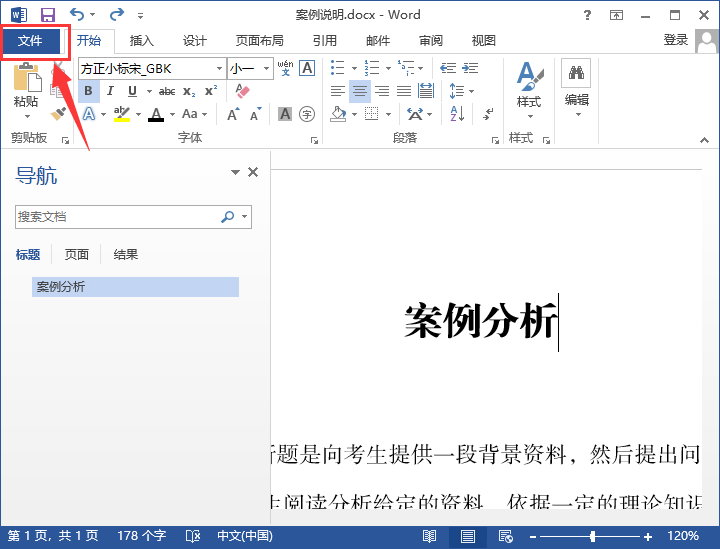Switch to 页面布局 ribbon tab

[x=259, y=41]
